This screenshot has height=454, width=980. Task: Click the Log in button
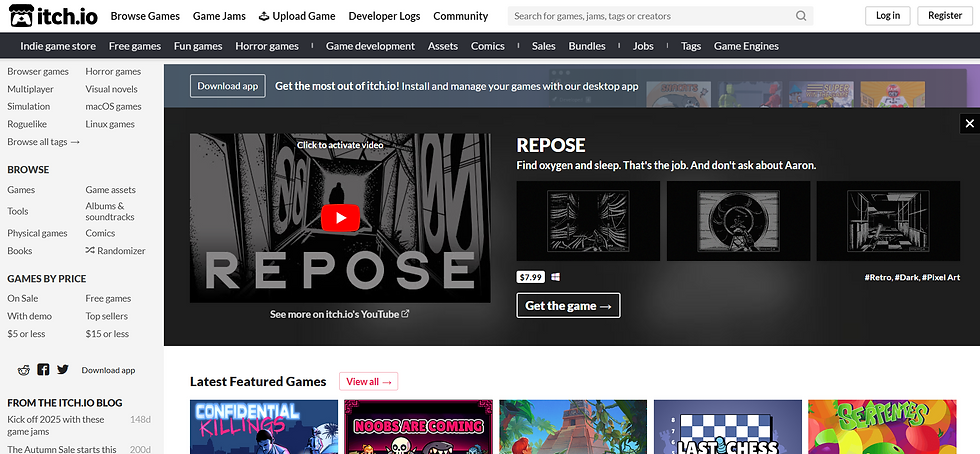888,16
